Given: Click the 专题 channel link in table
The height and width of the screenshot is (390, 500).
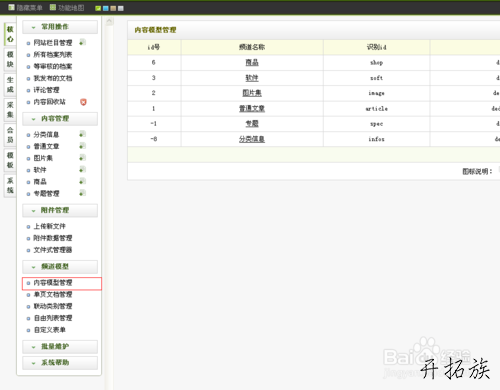Looking at the screenshot, I should pyautogui.click(x=252, y=124).
